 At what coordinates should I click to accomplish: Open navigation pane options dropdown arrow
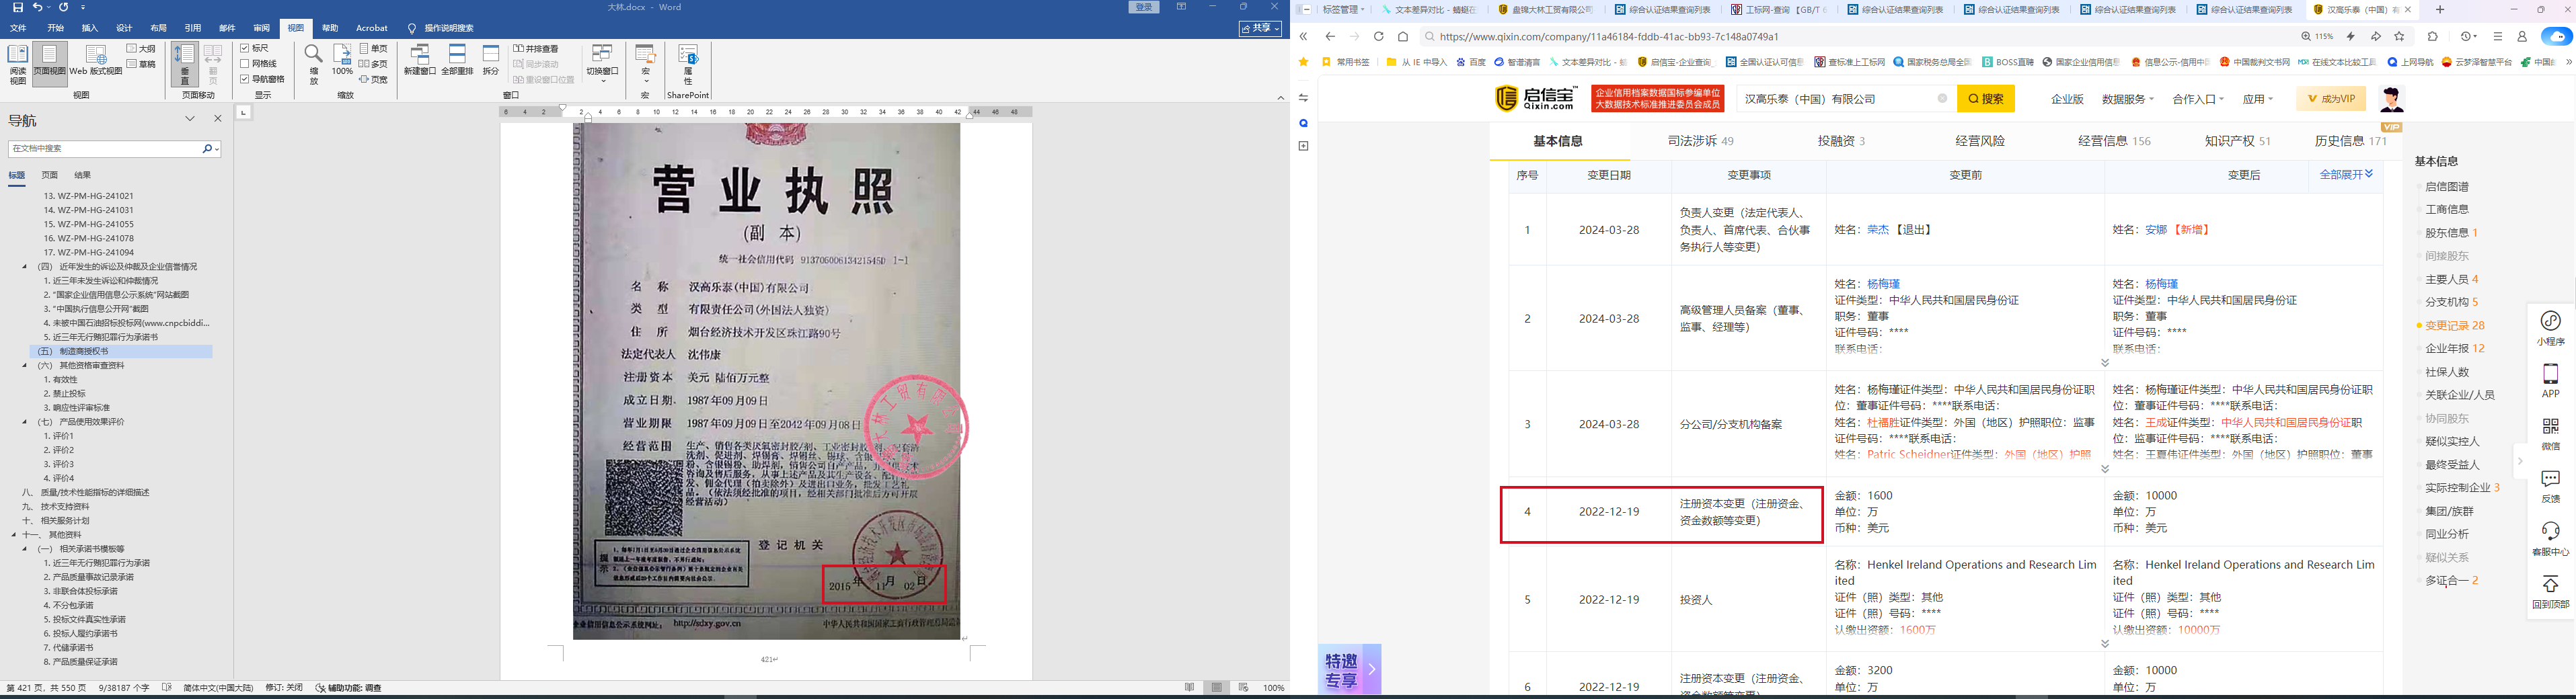click(190, 119)
